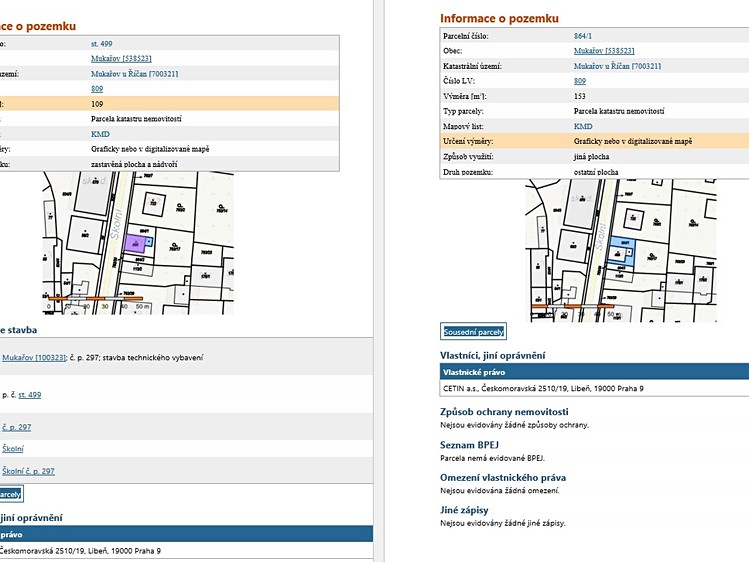Open LV number '809' link in right panel
Screen dimensions: 749x562
coord(580,81)
